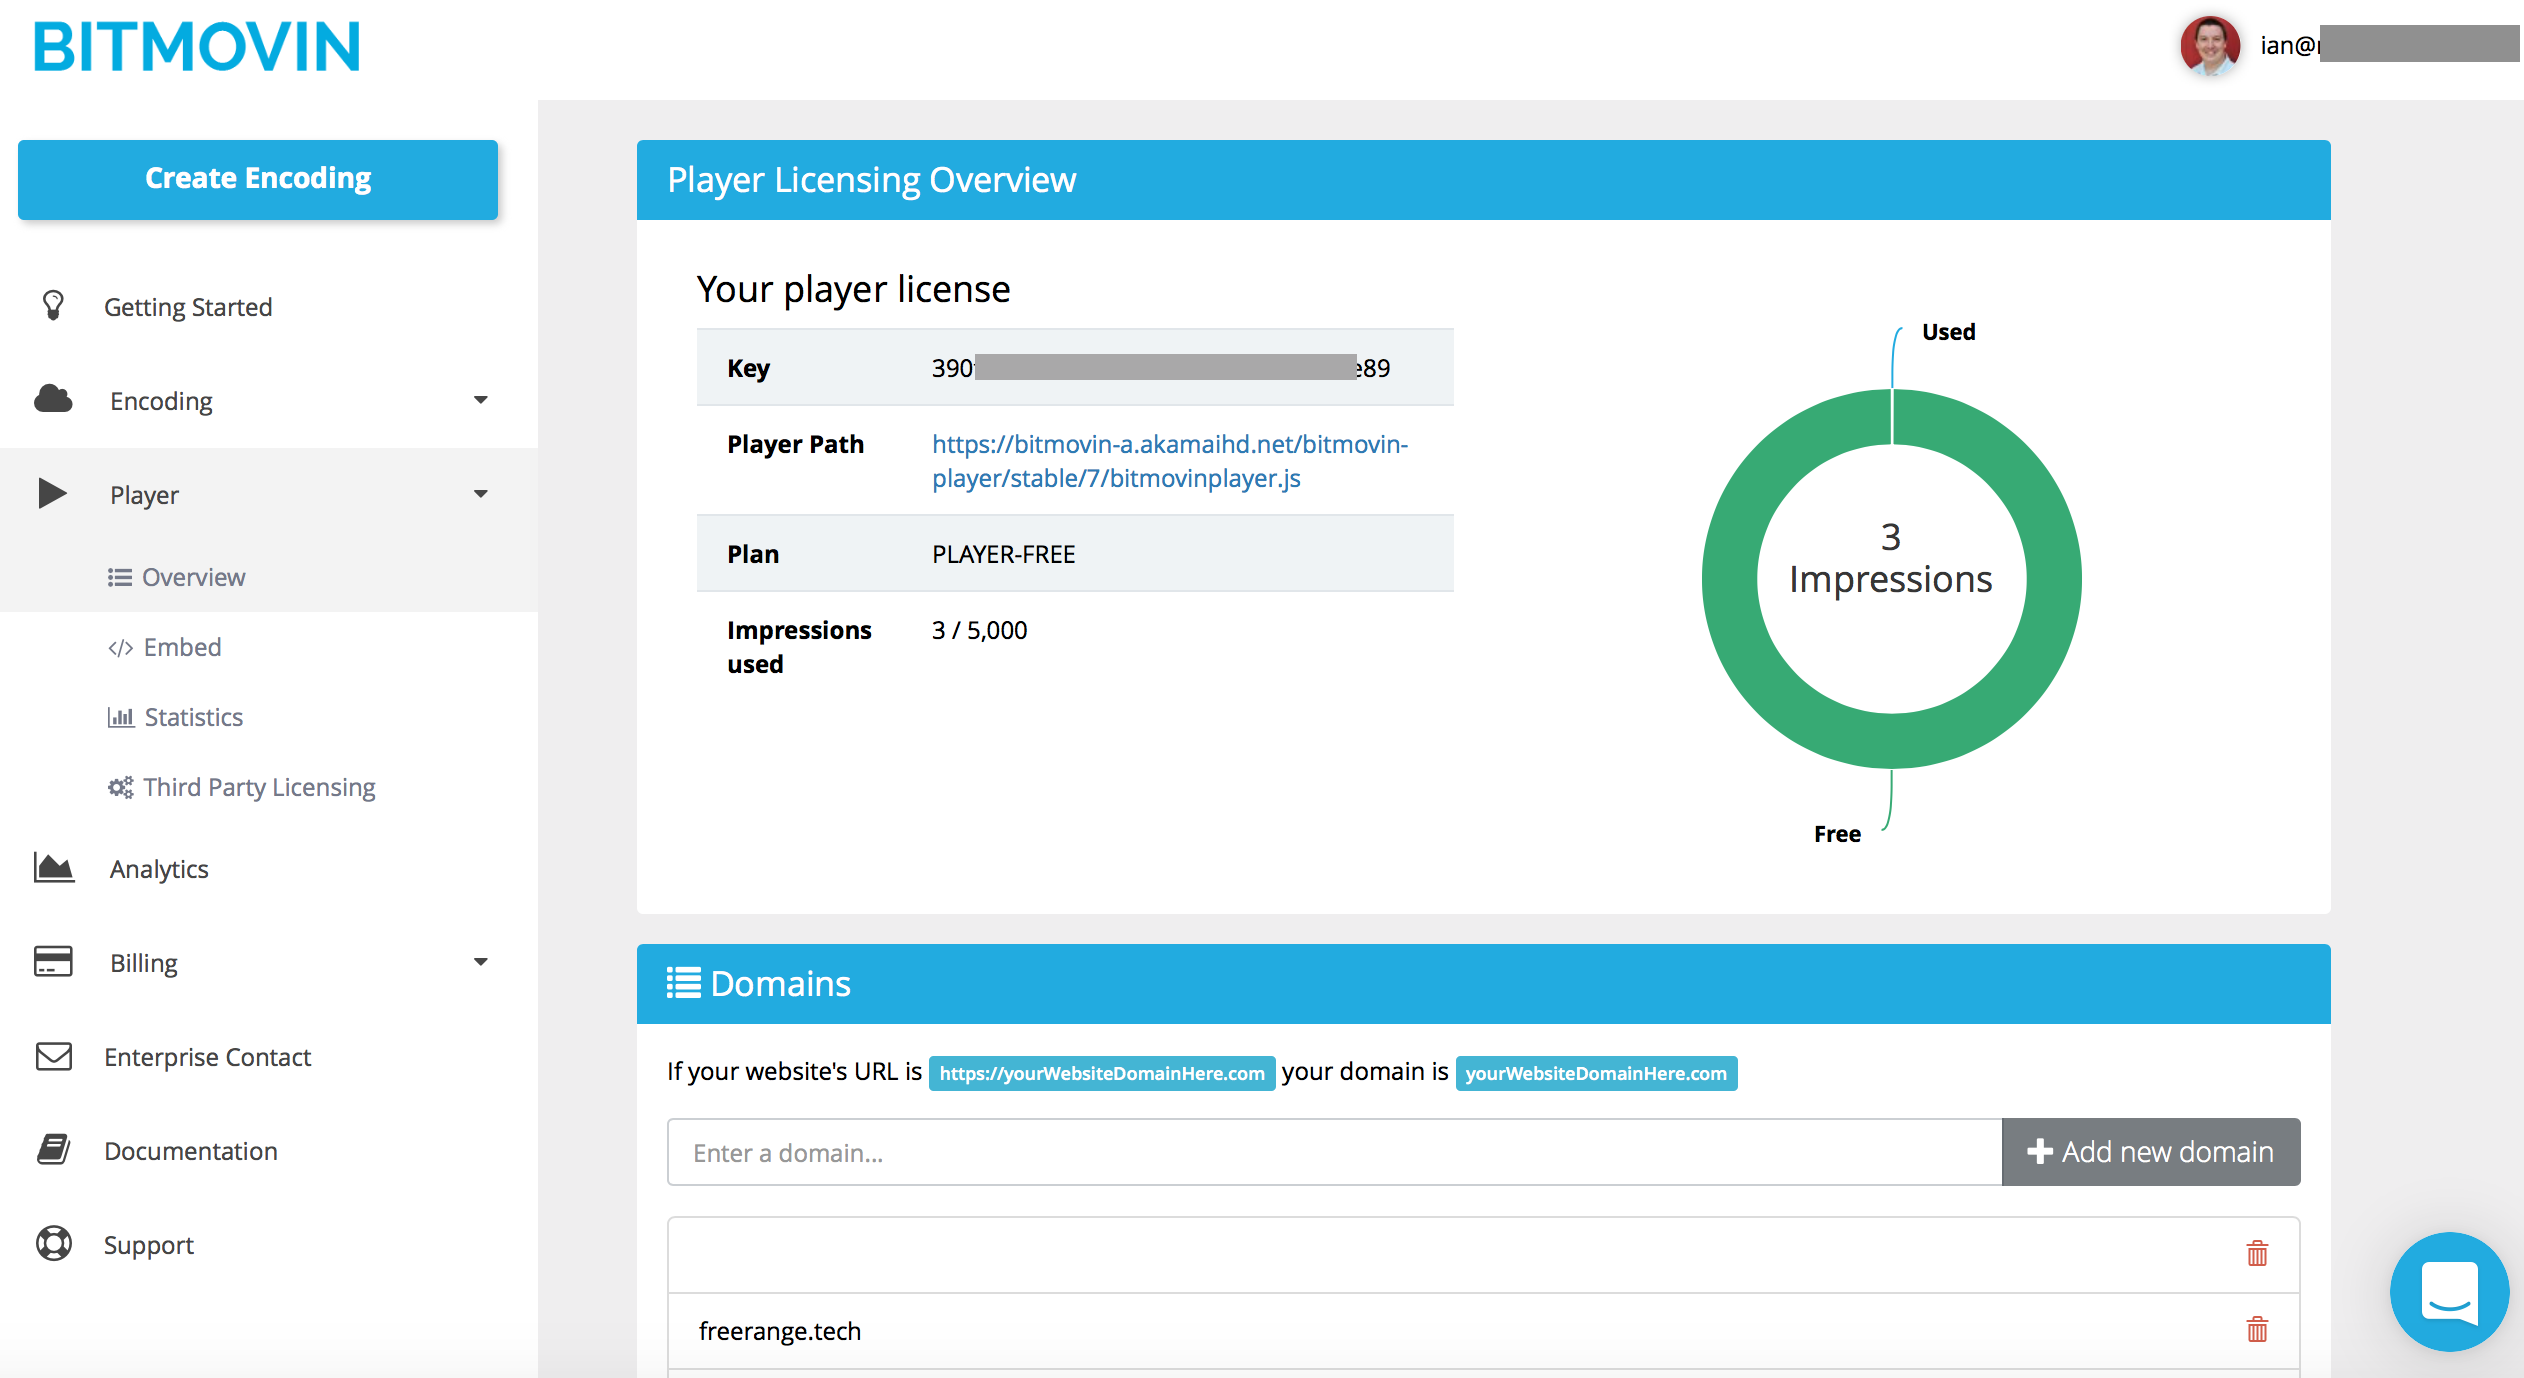Click the Player play-triangle icon

51,493
